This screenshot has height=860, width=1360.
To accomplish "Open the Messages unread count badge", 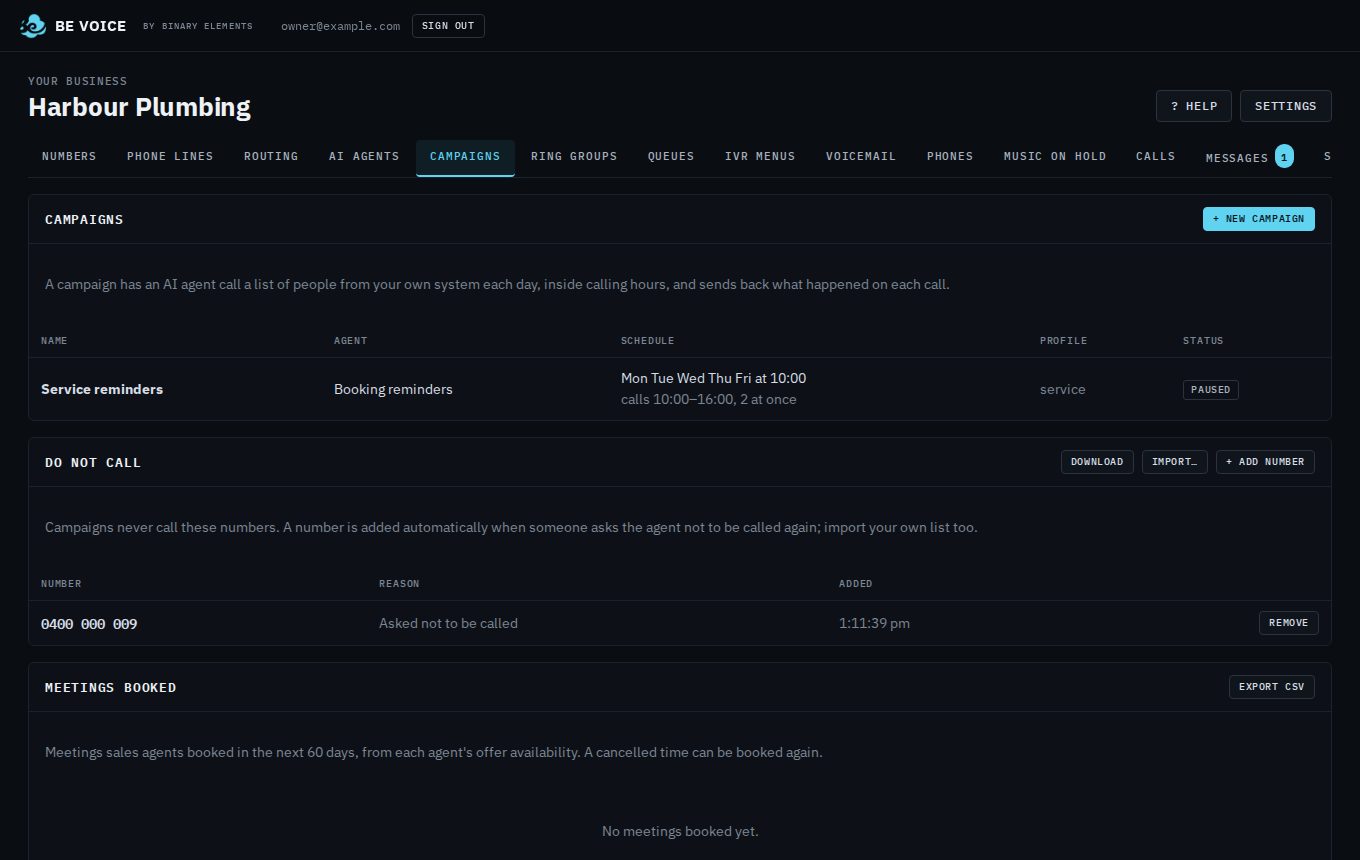I will (x=1284, y=156).
